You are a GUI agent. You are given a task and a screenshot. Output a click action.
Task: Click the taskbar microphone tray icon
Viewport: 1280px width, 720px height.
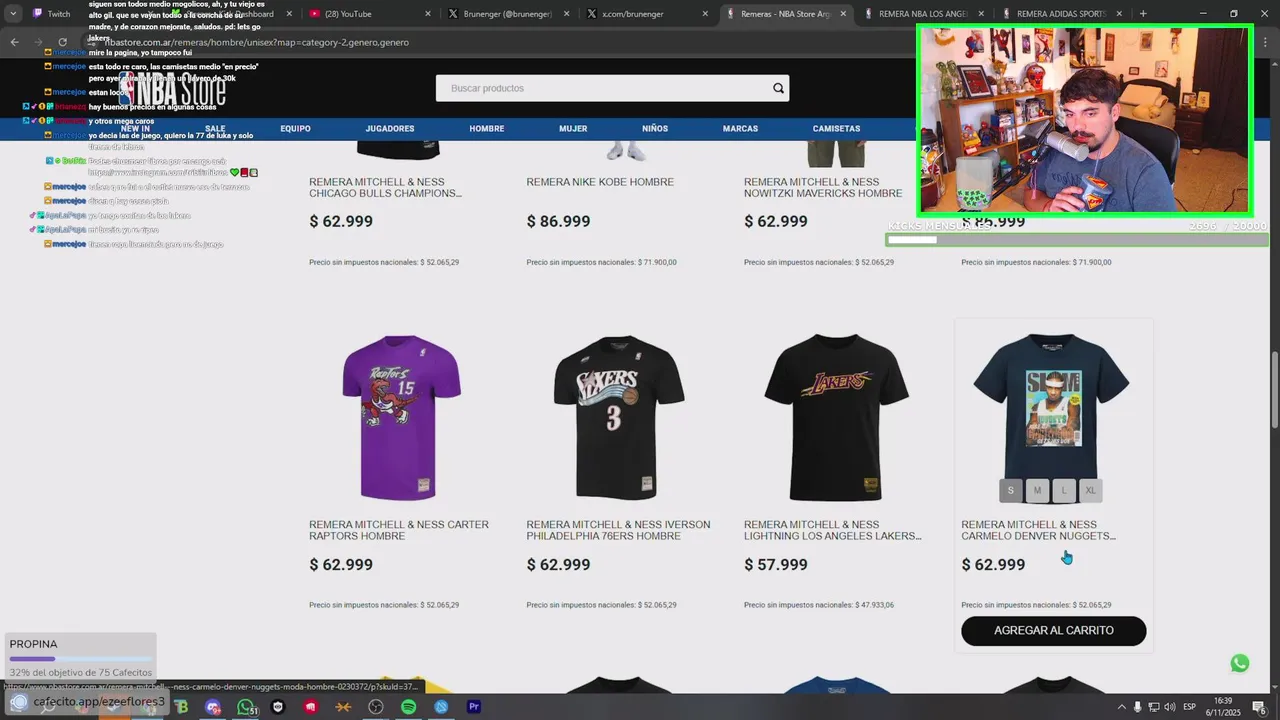tap(1137, 707)
